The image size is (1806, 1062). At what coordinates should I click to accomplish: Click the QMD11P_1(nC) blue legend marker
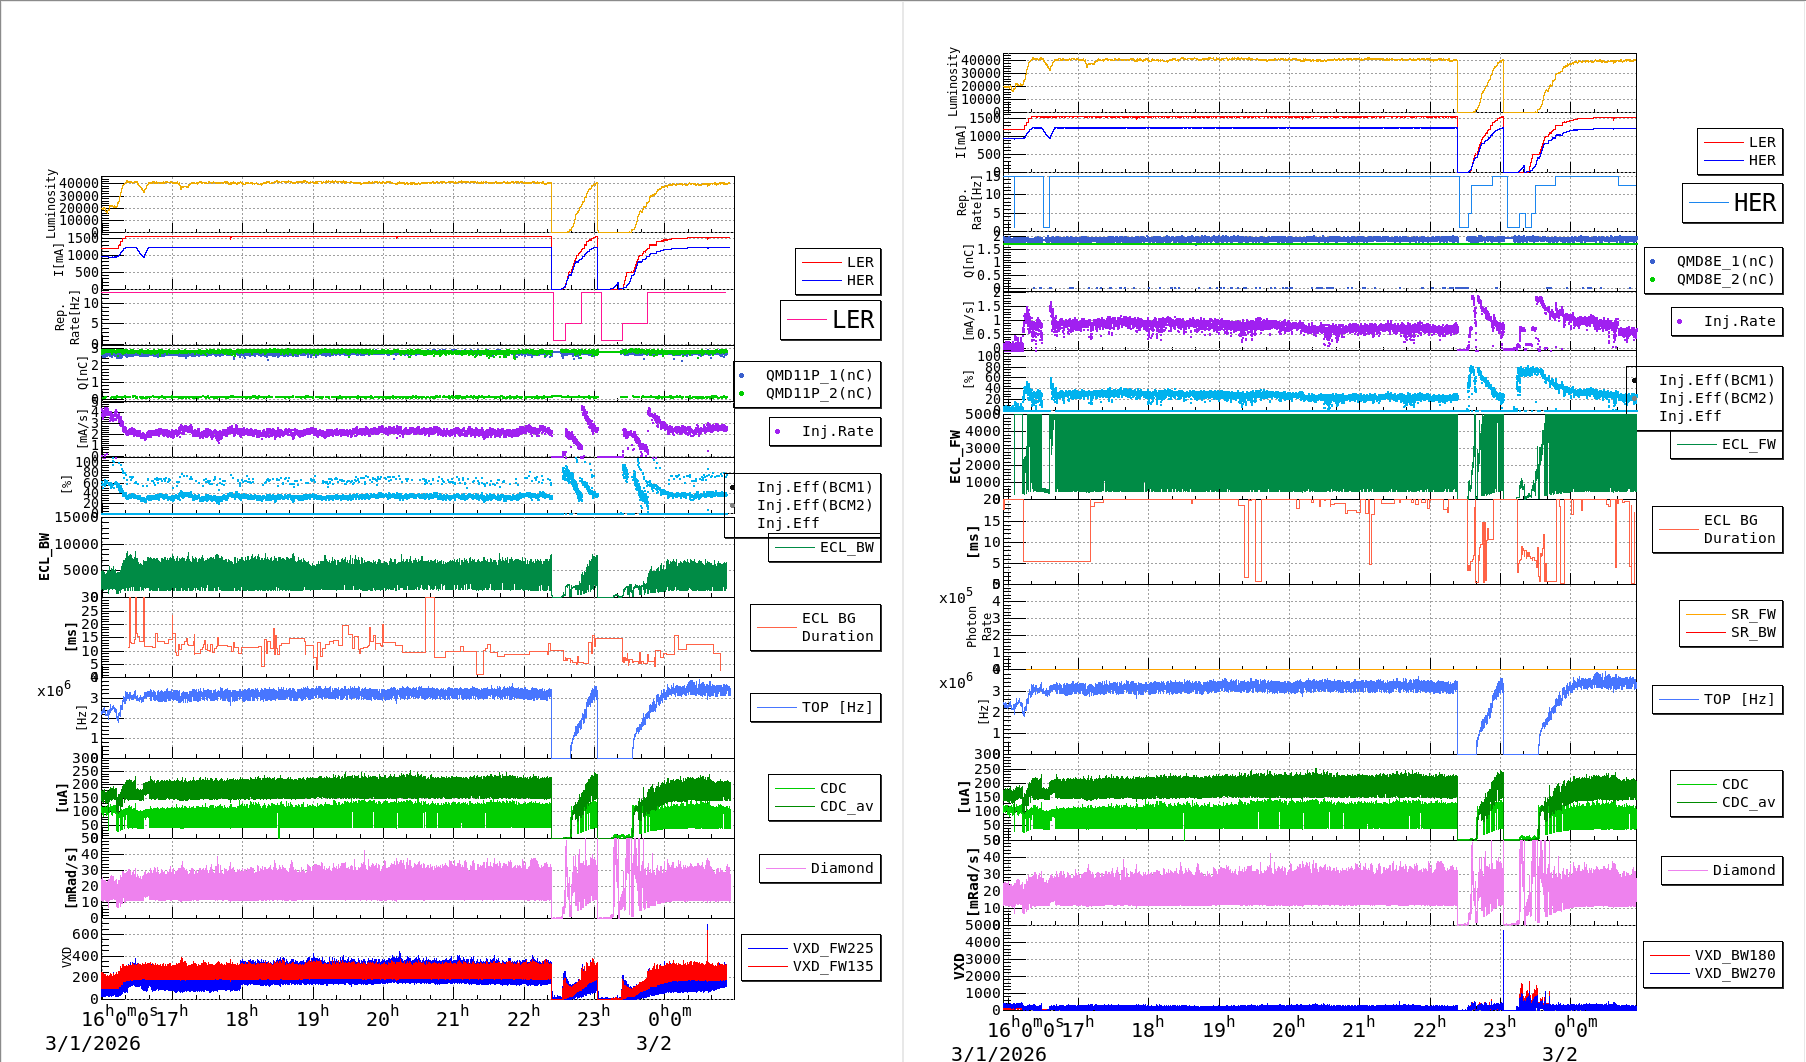(741, 376)
